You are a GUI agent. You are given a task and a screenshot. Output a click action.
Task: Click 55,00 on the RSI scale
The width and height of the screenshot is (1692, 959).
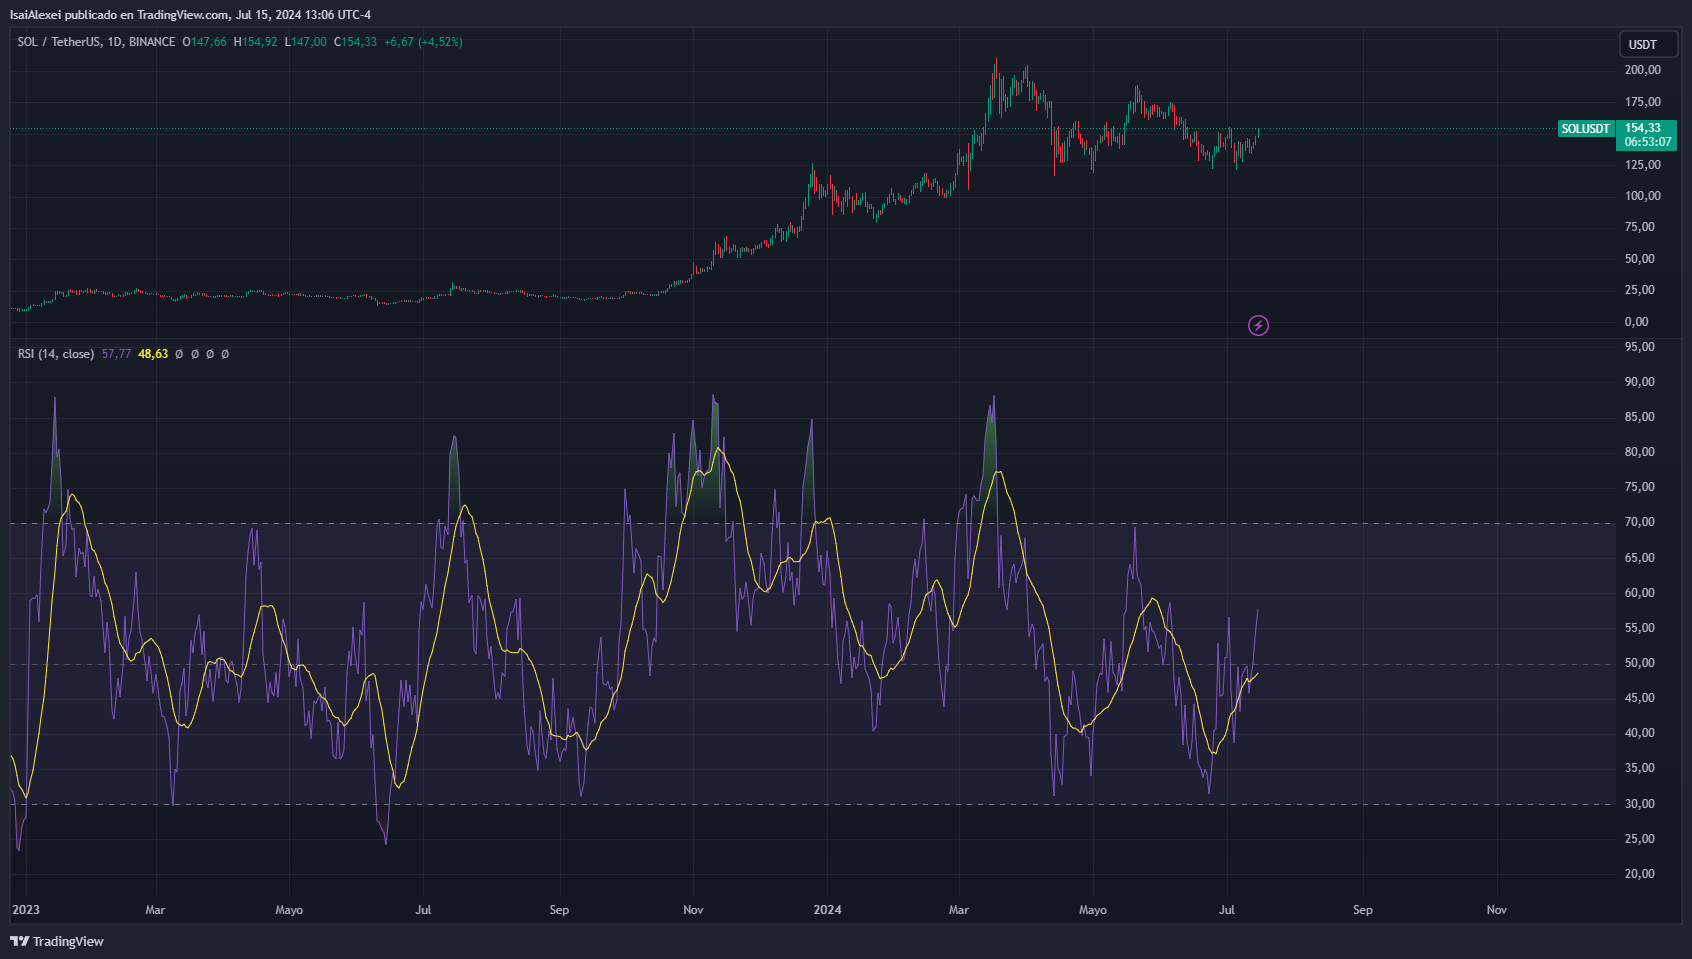[1639, 628]
